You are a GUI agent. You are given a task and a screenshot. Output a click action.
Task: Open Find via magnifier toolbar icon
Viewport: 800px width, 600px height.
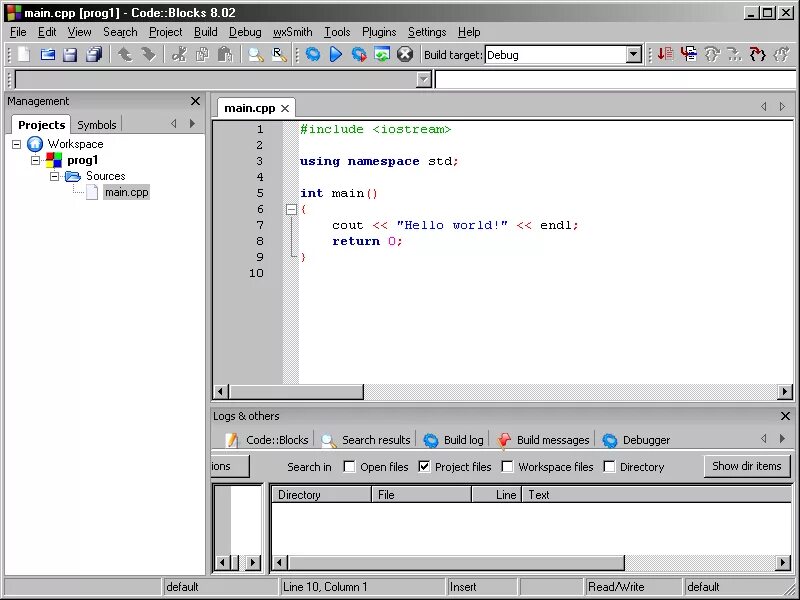coord(256,54)
